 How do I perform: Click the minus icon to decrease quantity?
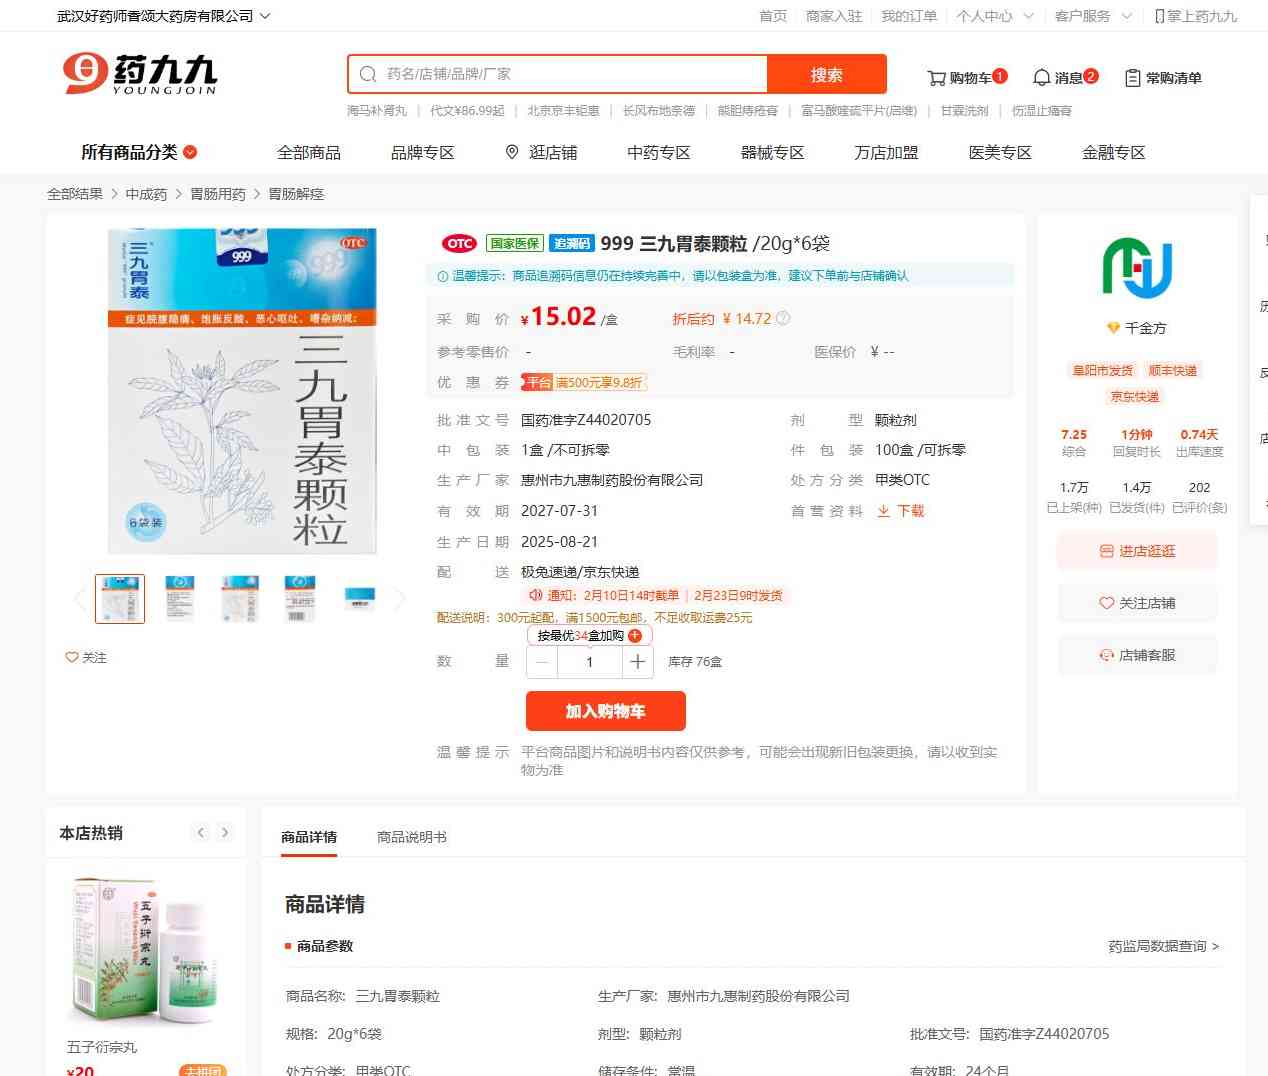coord(542,662)
